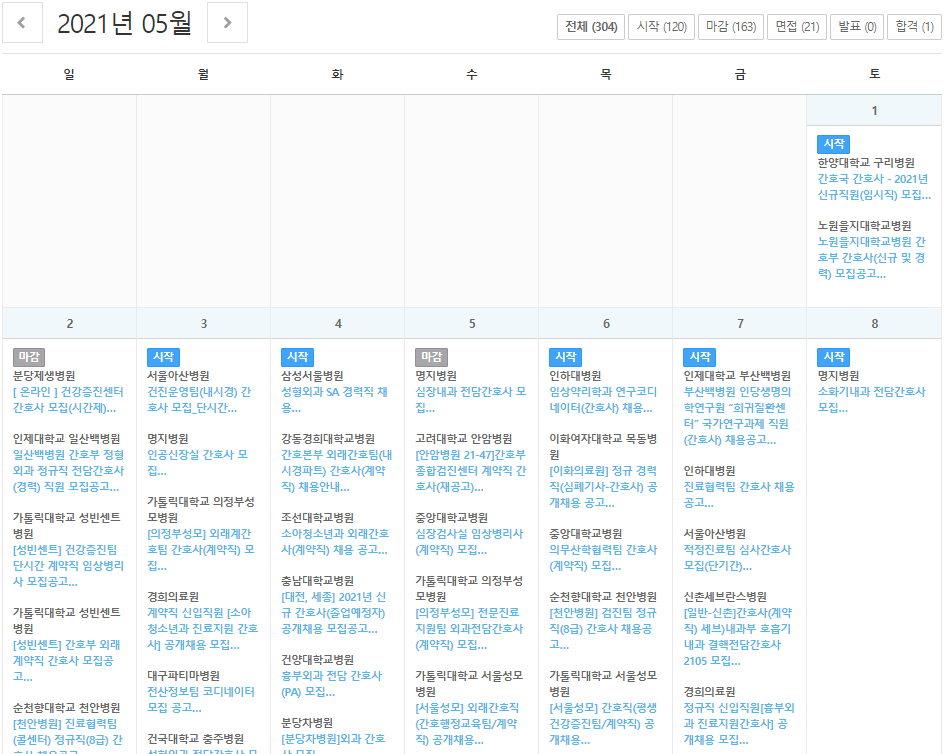945x754 pixels.
Task: Select the 전체 (304) filter tab
Action: click(591, 27)
